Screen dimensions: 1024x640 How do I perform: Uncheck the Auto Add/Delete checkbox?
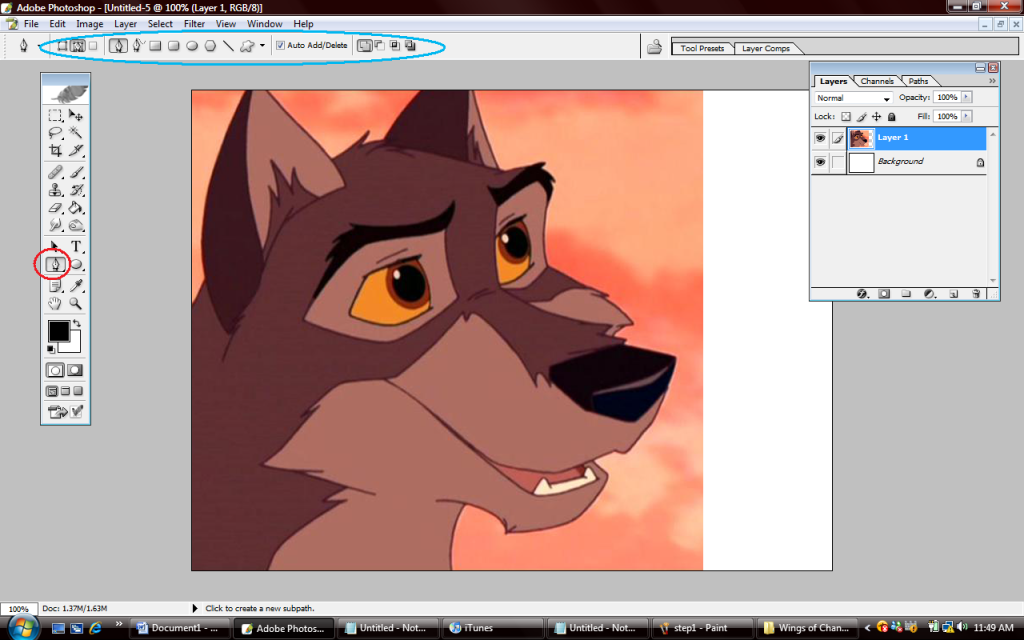click(280, 46)
